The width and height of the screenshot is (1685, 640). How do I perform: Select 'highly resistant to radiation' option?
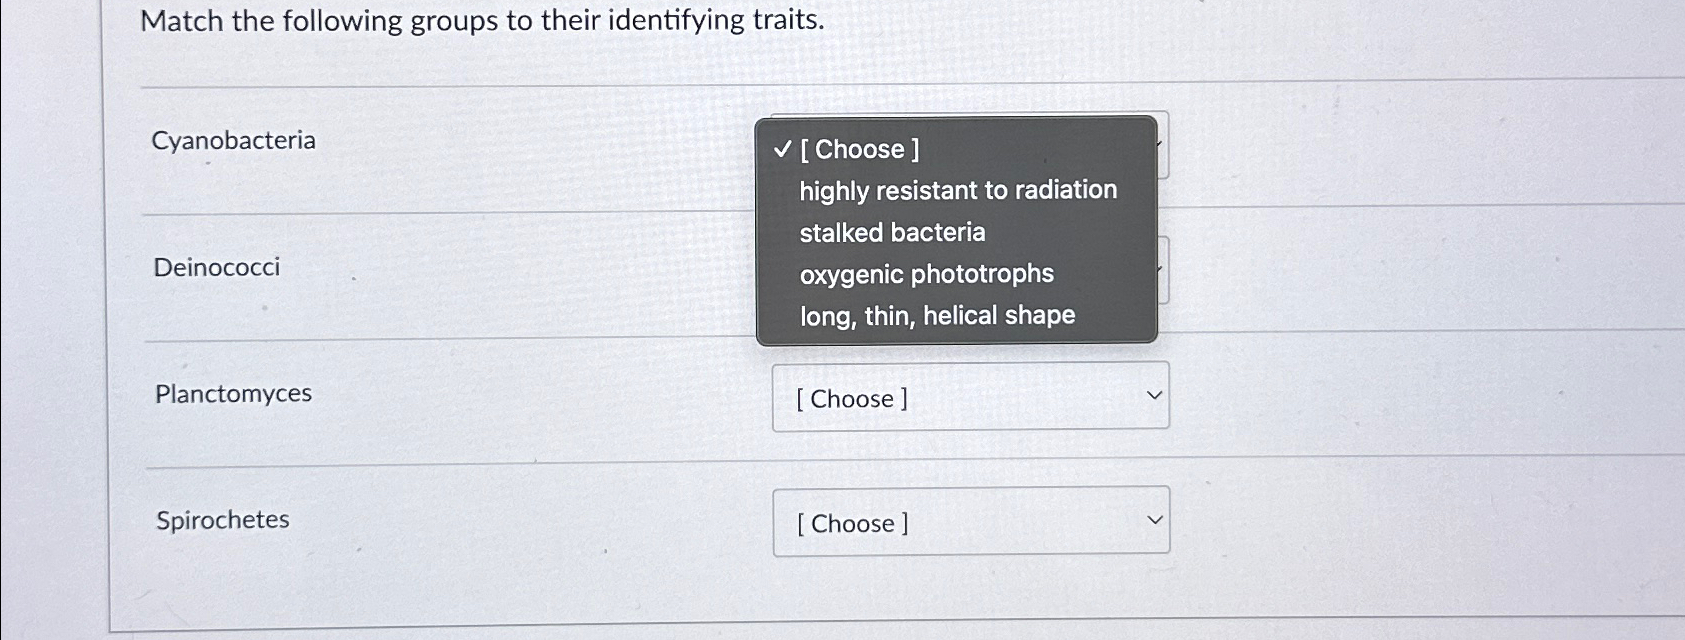click(958, 190)
